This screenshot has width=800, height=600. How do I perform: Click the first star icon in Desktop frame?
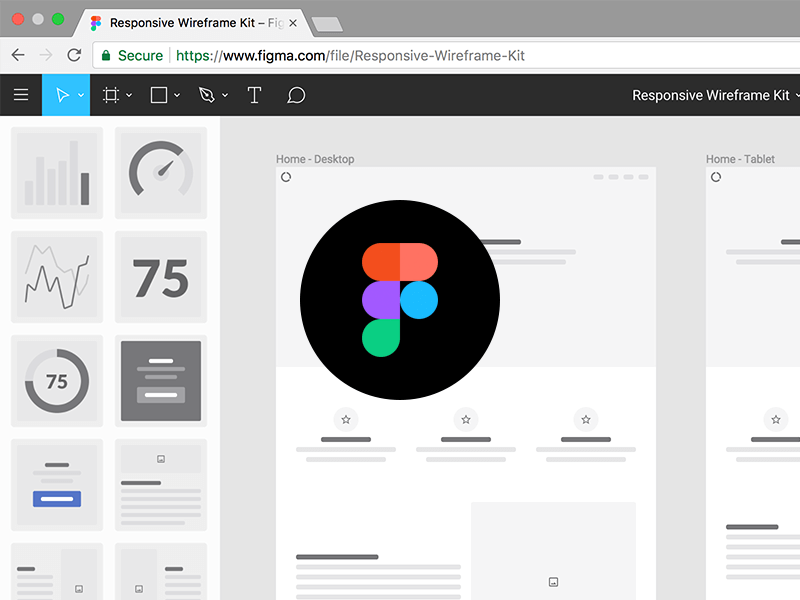(346, 419)
